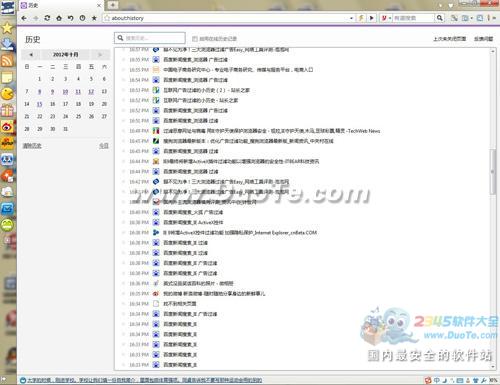Select calendar day 10
The height and width of the screenshot is (385, 500).
65,91
